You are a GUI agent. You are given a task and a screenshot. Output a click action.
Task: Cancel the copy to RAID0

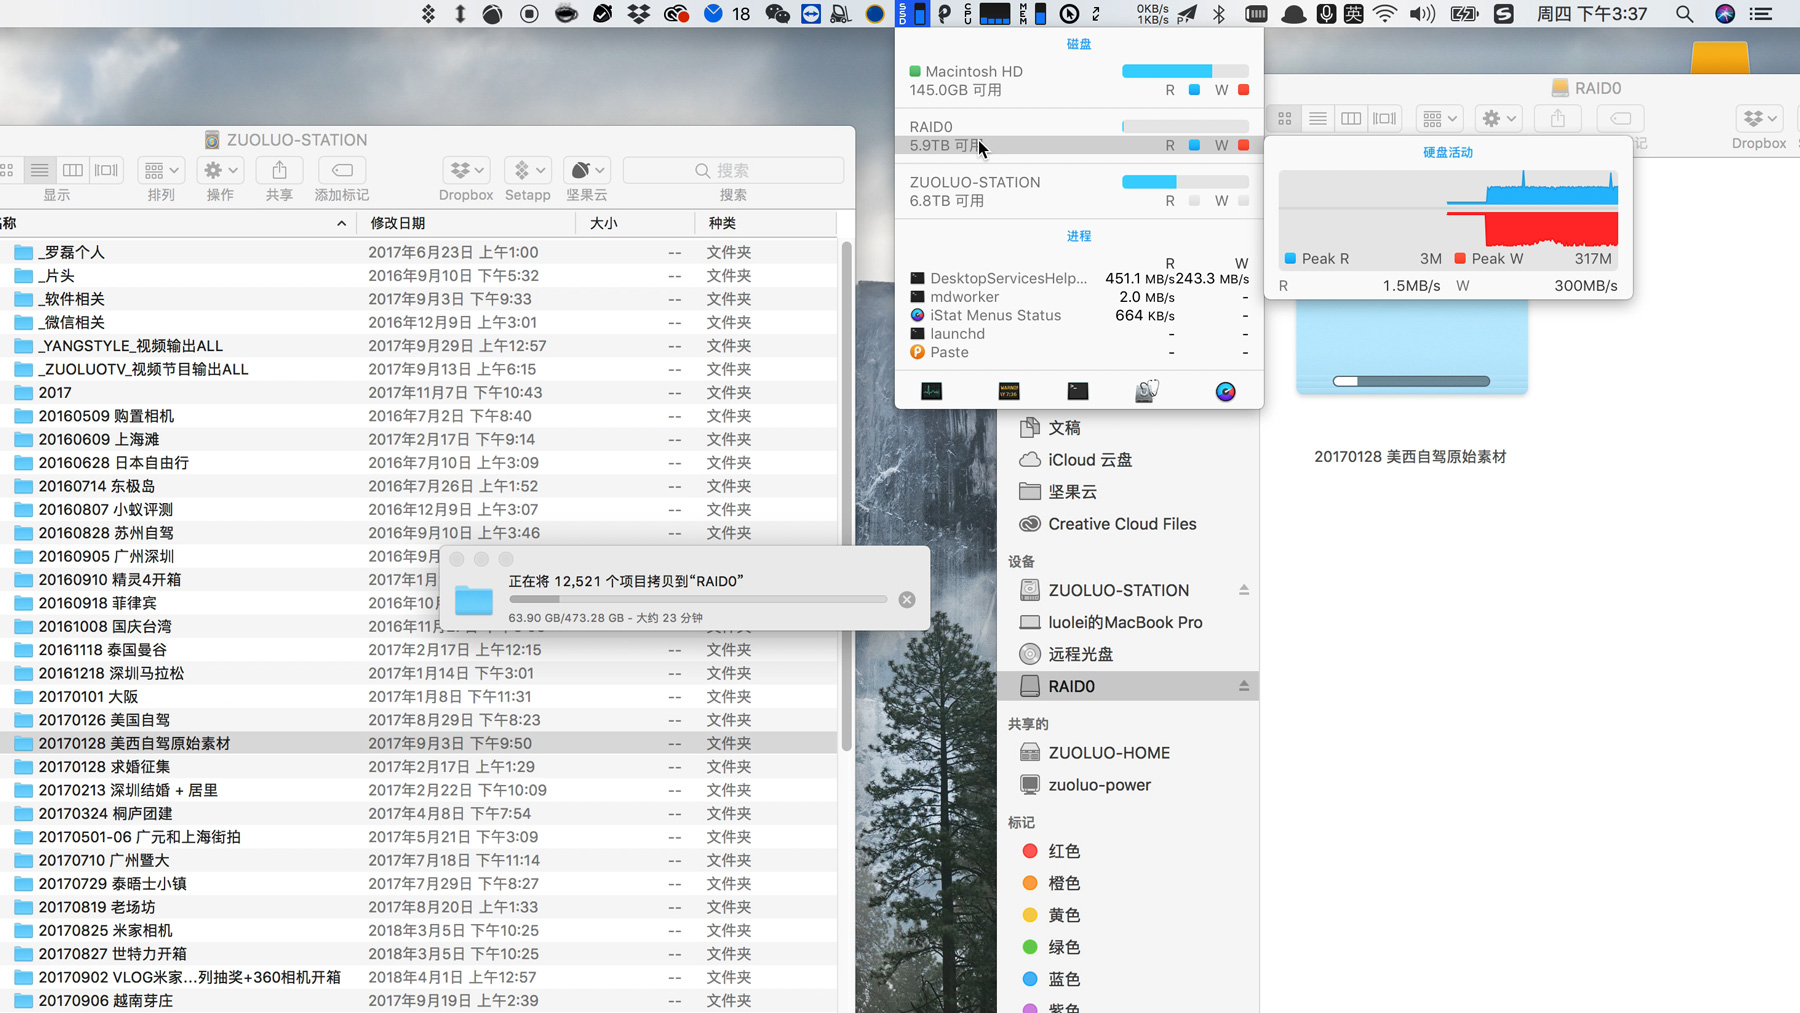(906, 600)
